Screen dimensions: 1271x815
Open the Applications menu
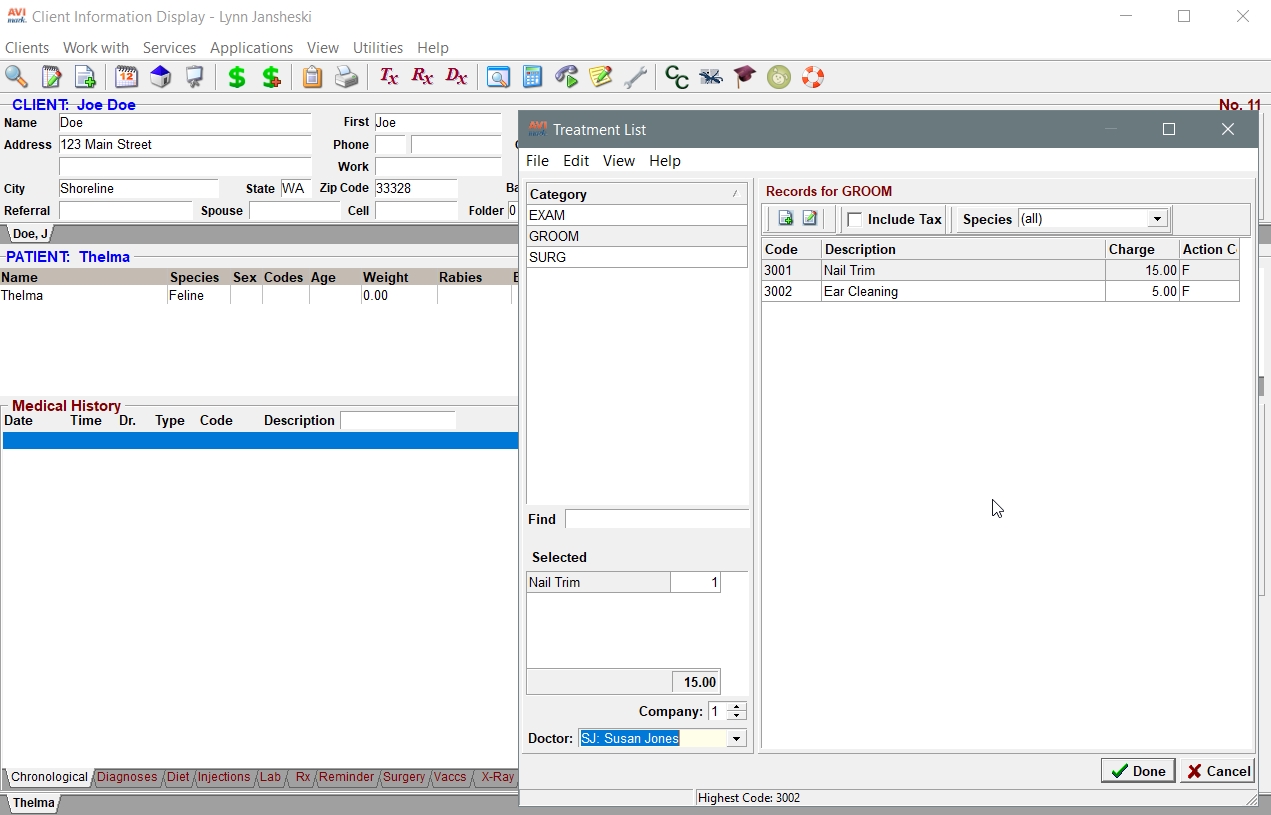pyautogui.click(x=251, y=48)
